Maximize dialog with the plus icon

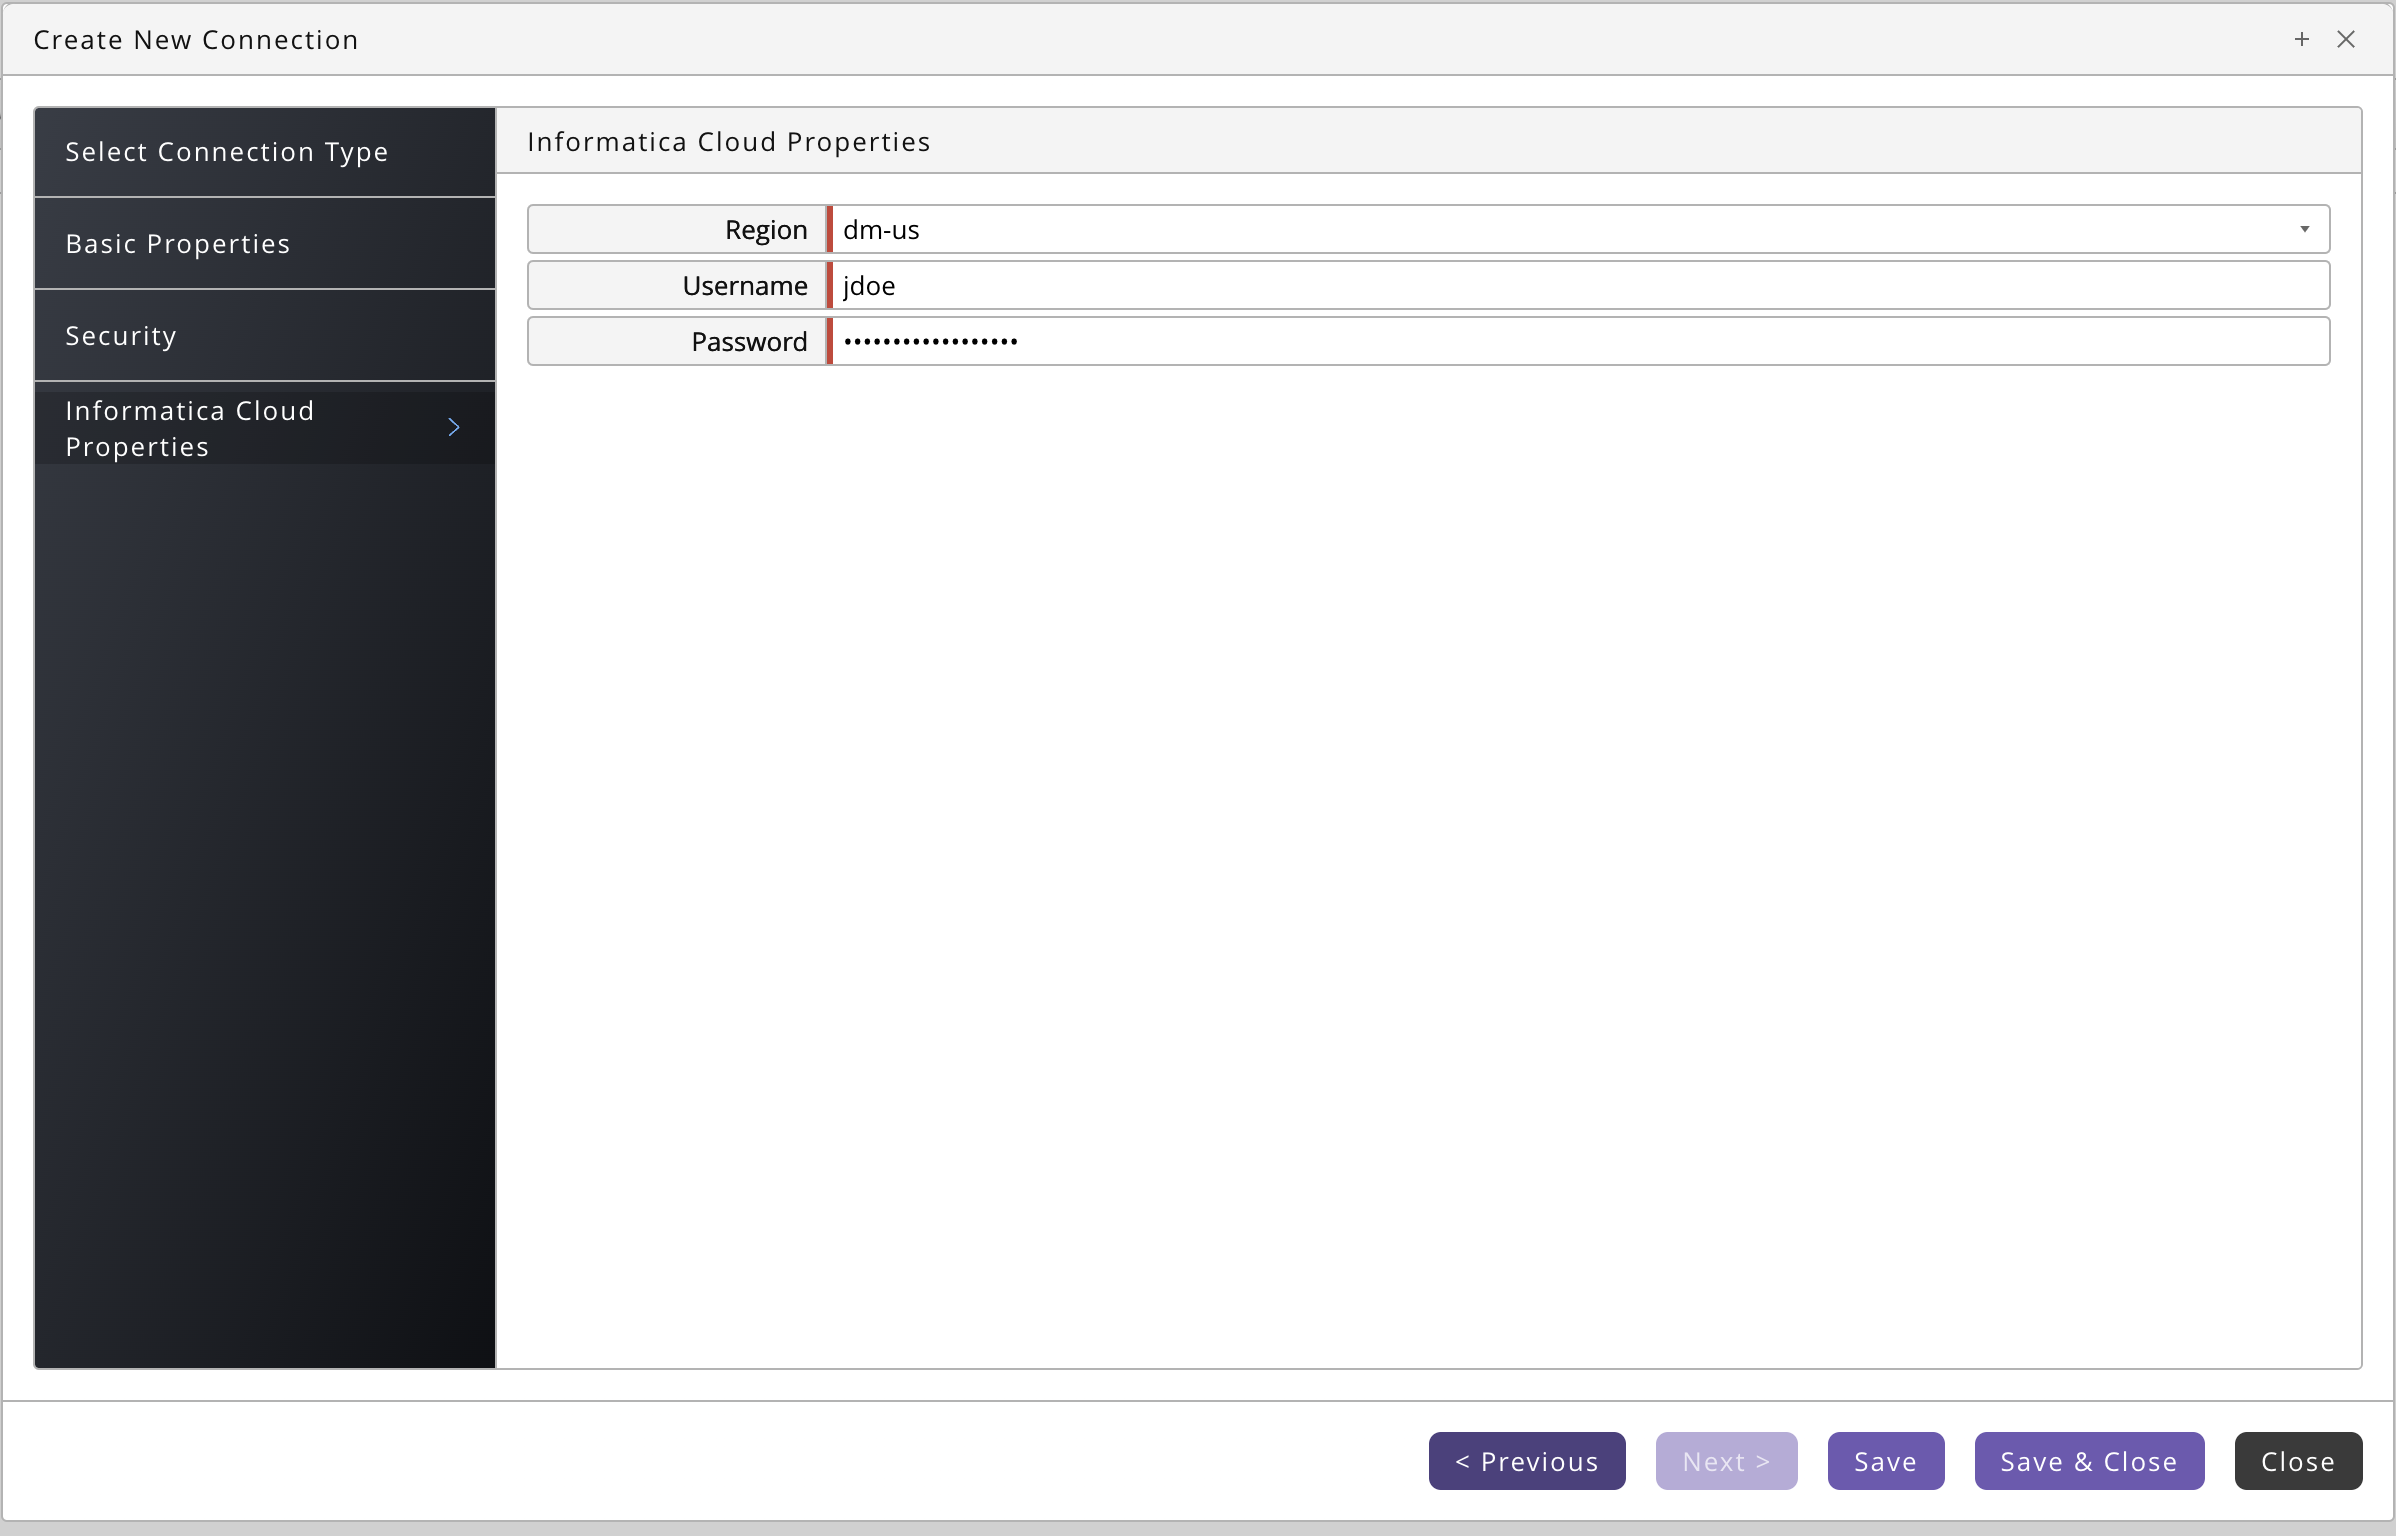2301,39
